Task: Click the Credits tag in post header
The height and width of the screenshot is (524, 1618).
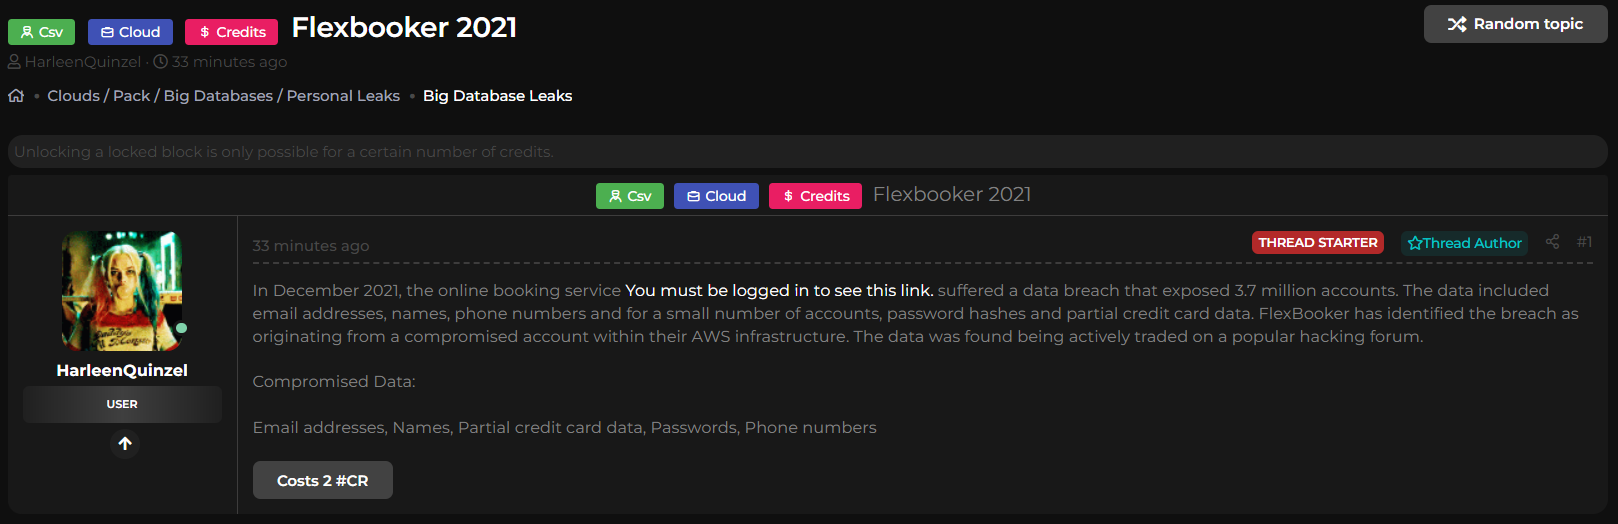Action: [x=815, y=196]
